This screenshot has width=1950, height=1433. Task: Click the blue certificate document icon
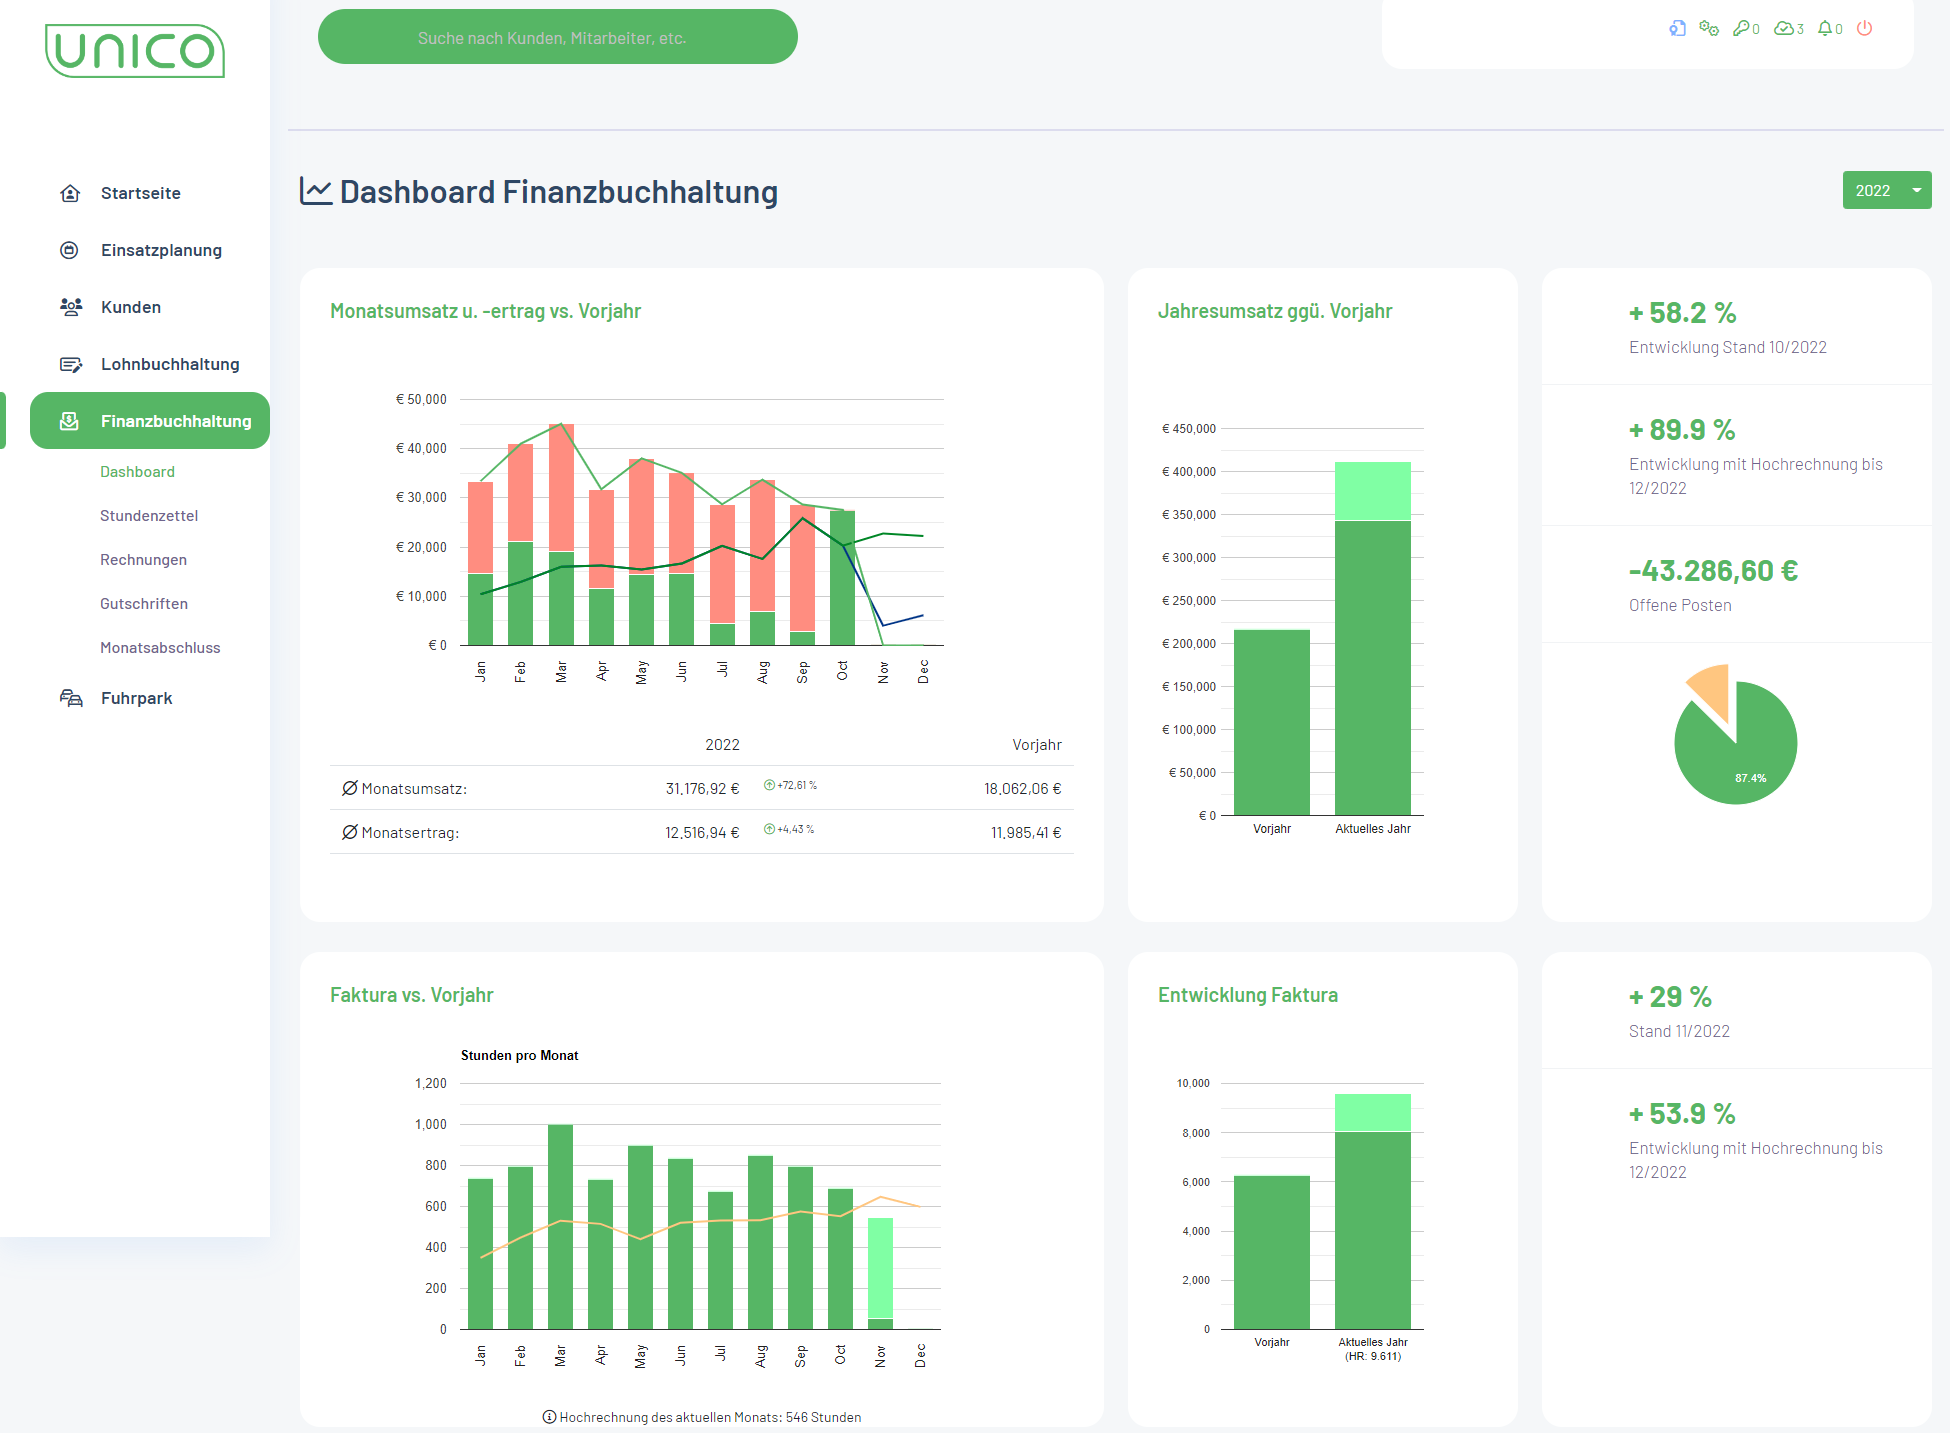[1677, 28]
